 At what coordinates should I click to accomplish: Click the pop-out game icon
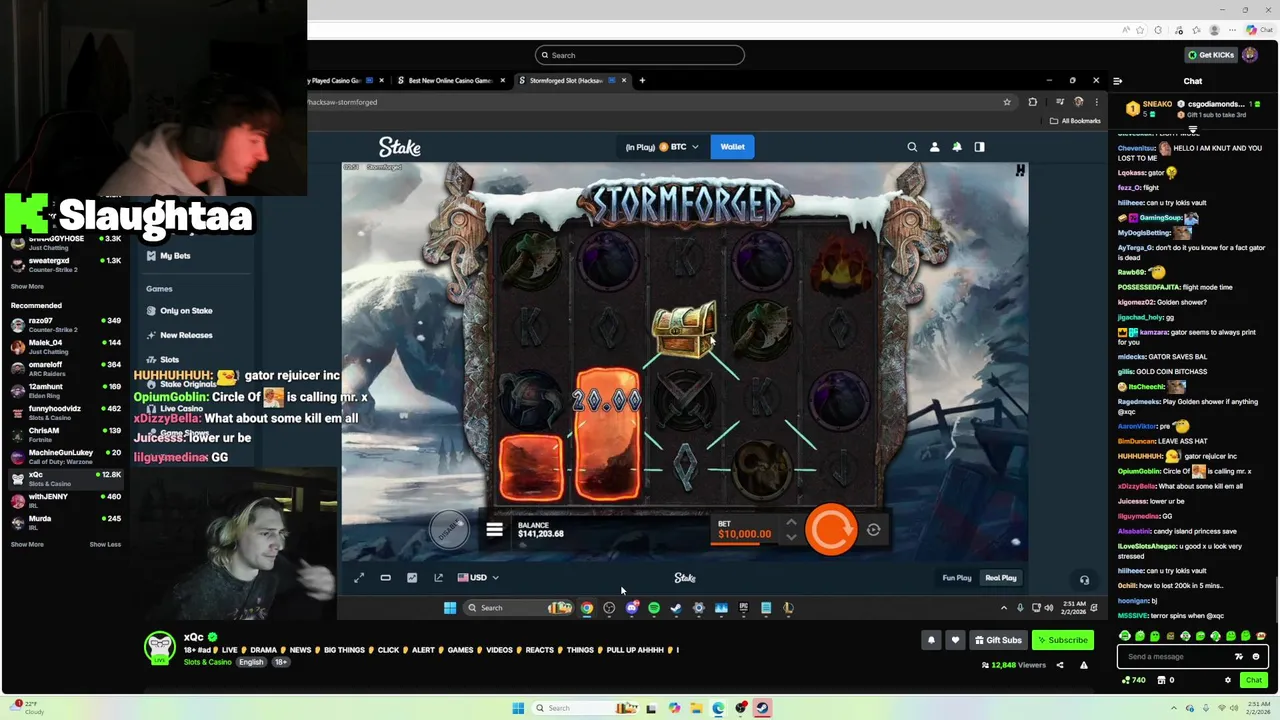click(x=438, y=577)
